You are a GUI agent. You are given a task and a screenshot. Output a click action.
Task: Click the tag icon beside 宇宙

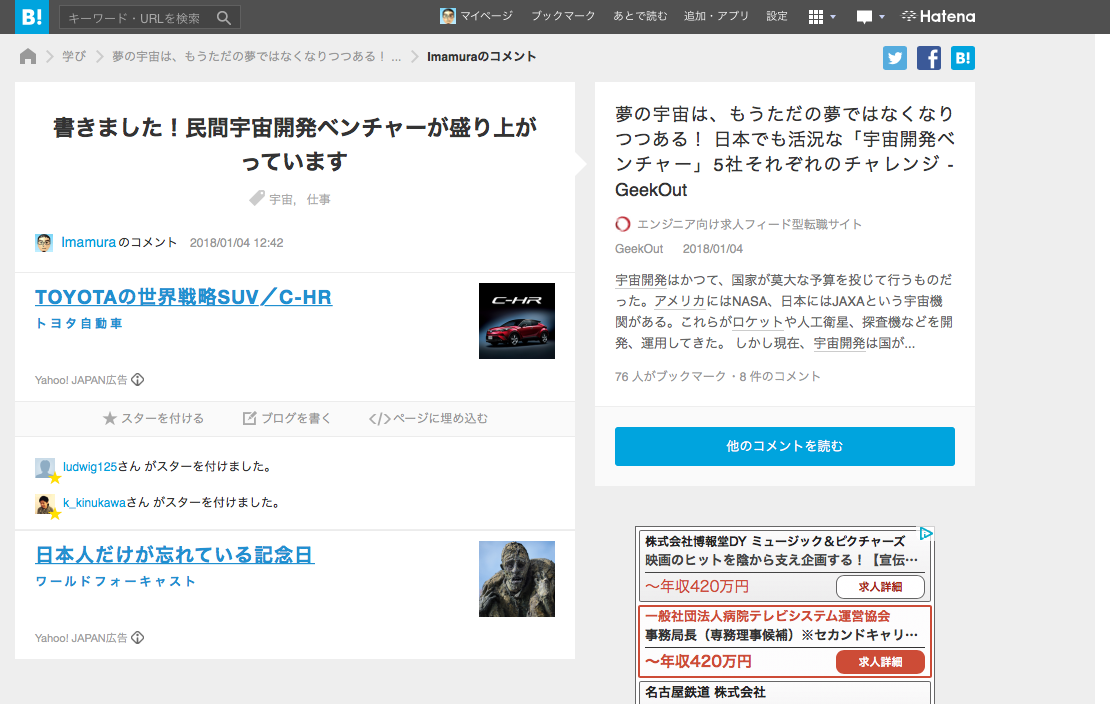click(256, 198)
